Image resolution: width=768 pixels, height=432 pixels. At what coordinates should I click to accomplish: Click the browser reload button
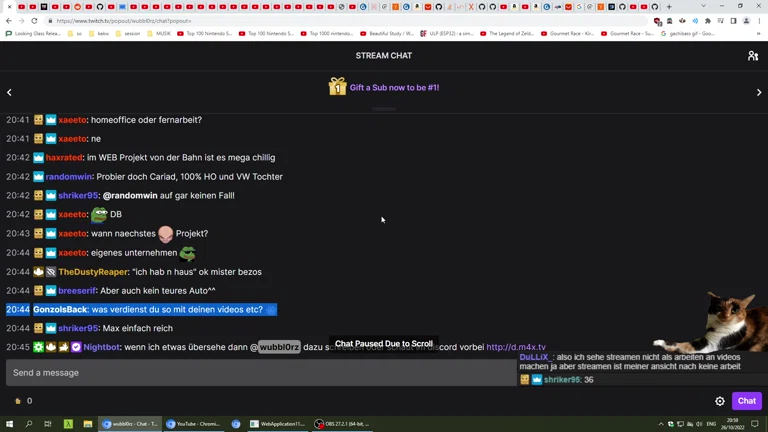(x=35, y=20)
